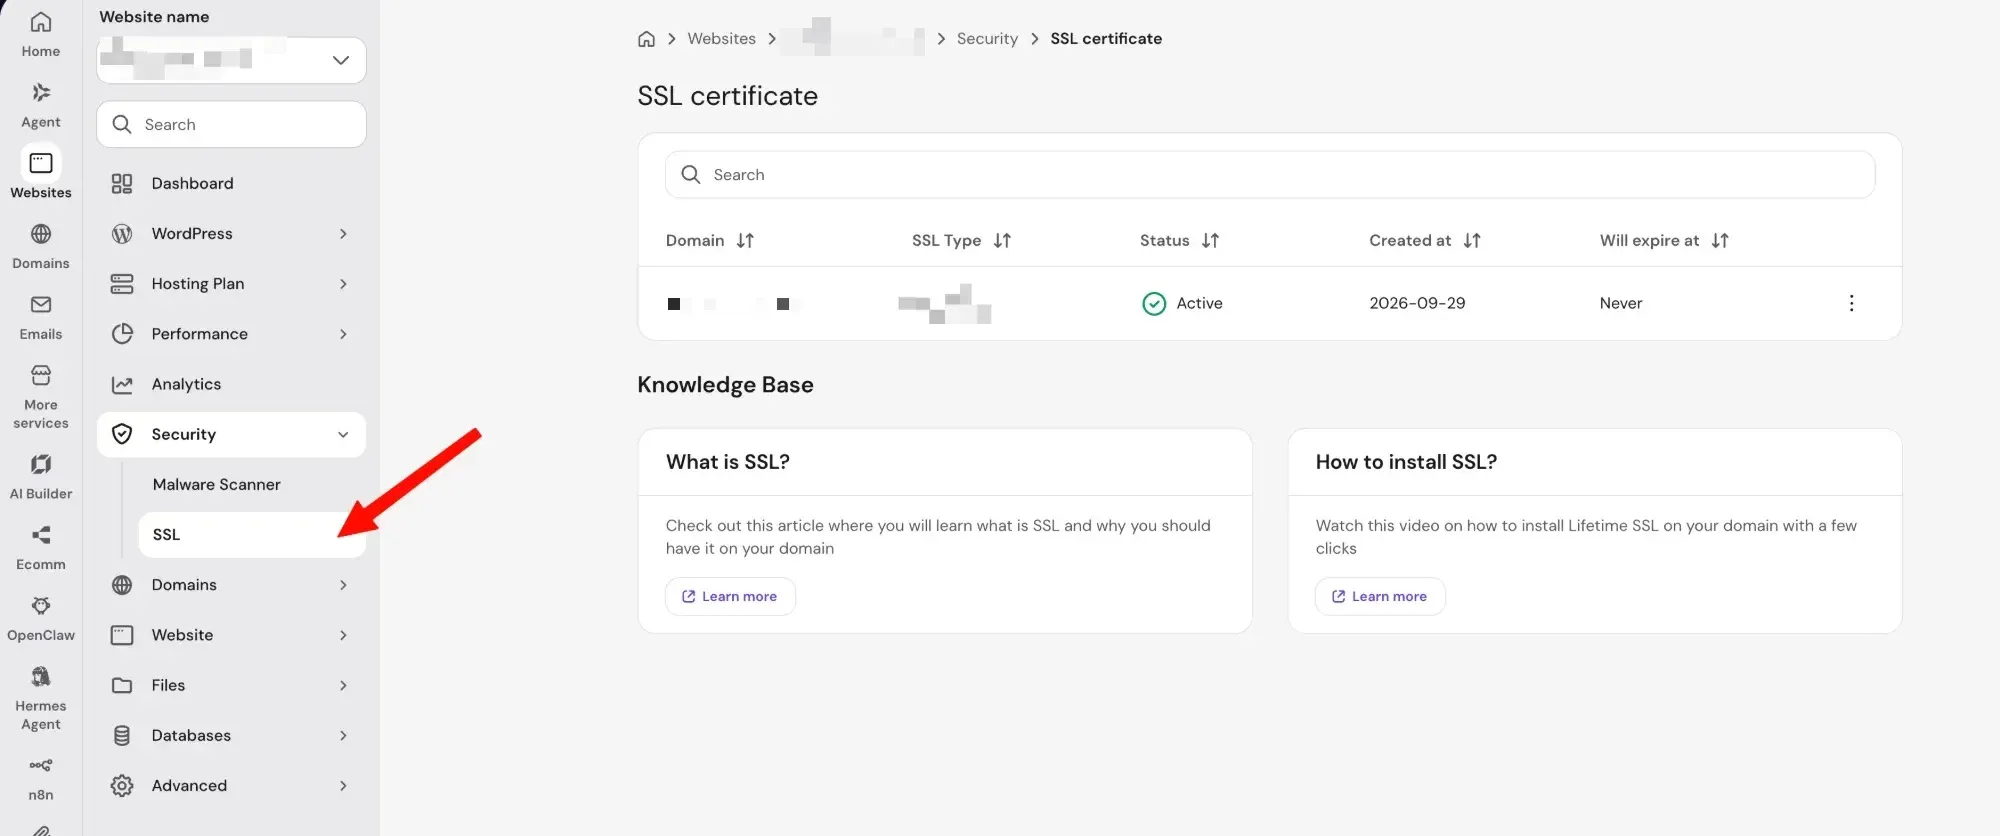
Task: Expand the Advanced chevron
Action: 343,786
